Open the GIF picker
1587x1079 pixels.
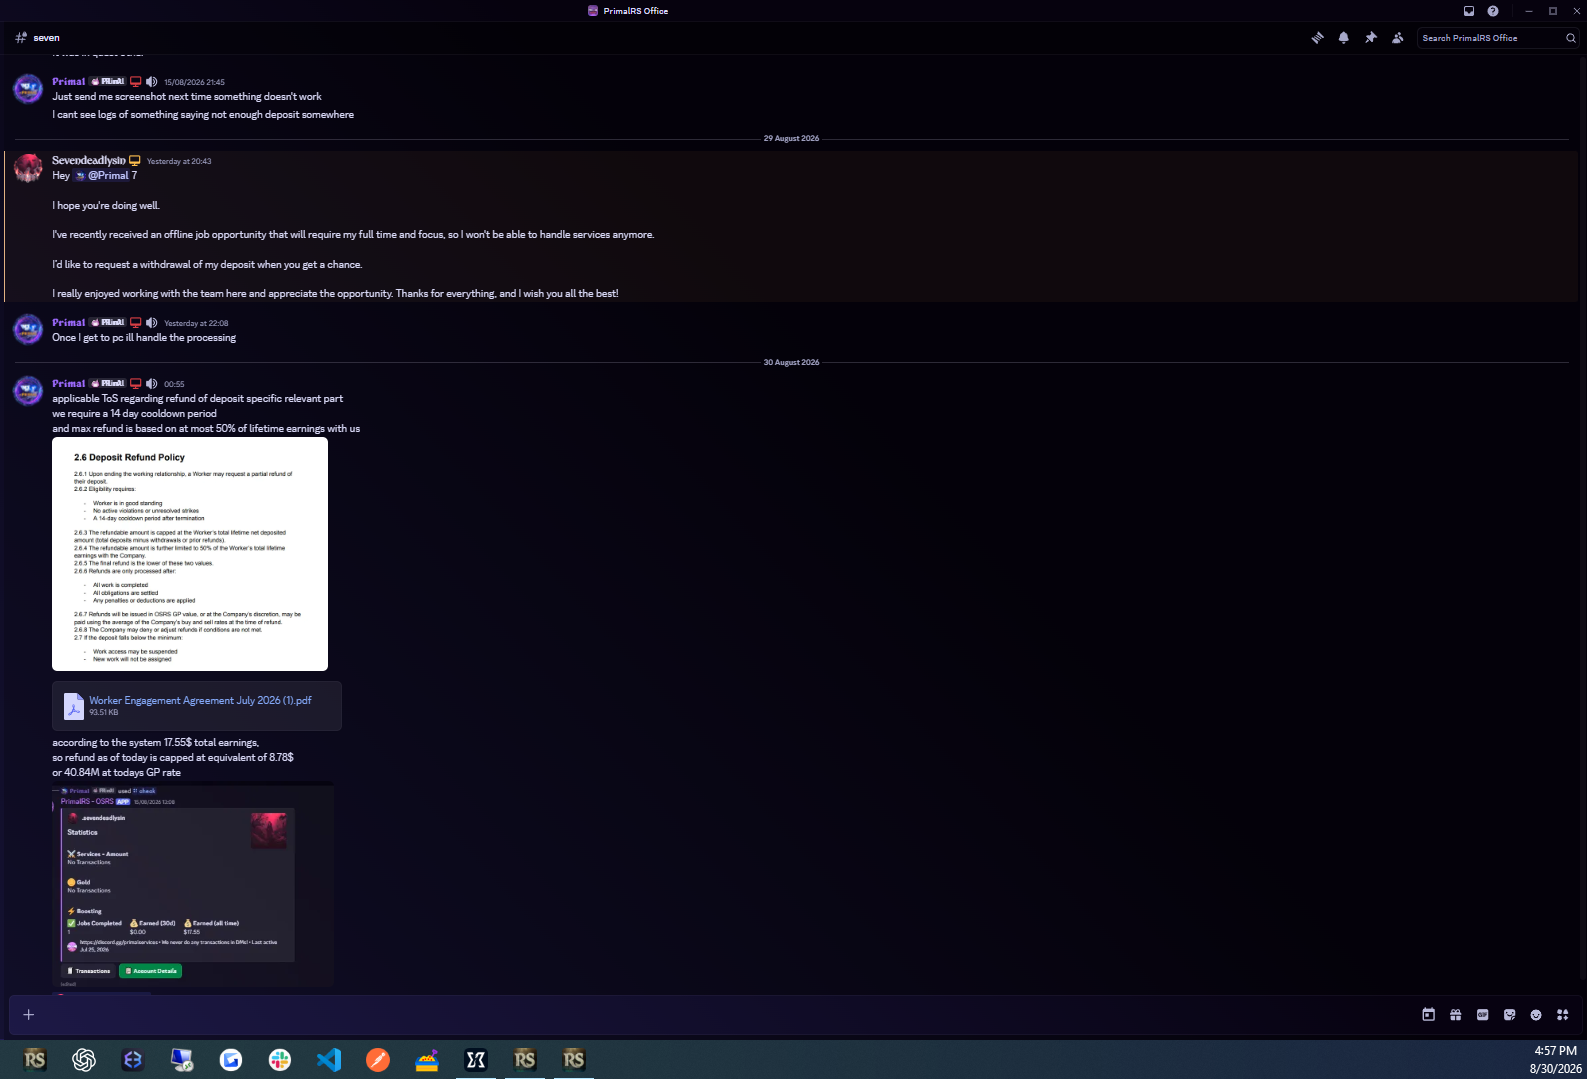click(1483, 1015)
